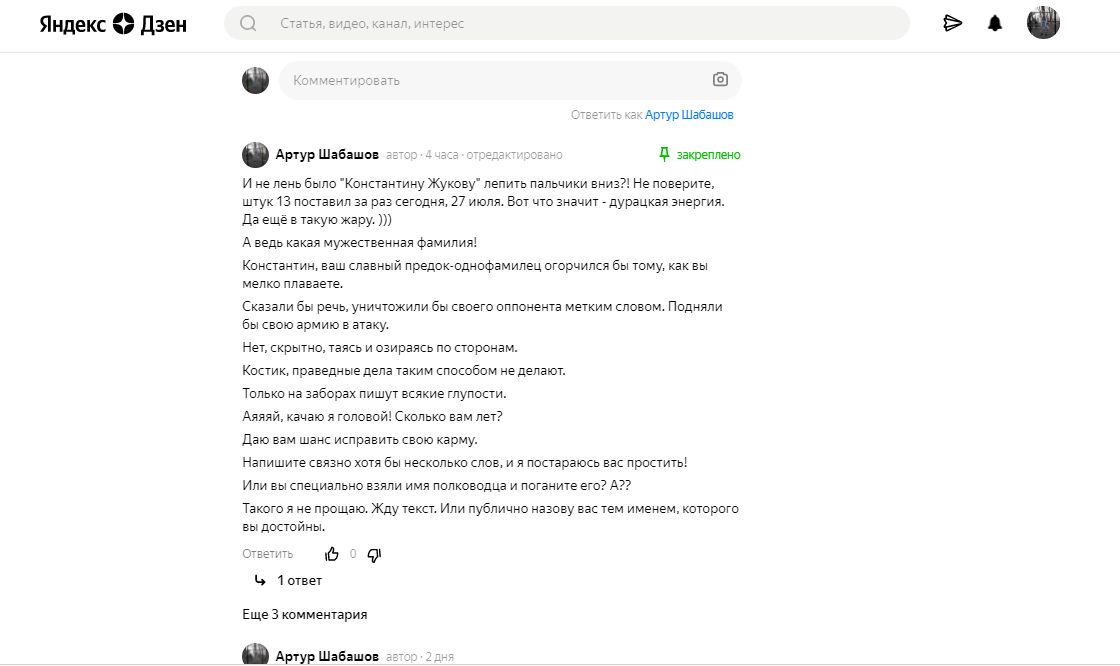Click the comment author's avatar thumbnail
1120x666 pixels.
(x=255, y=154)
